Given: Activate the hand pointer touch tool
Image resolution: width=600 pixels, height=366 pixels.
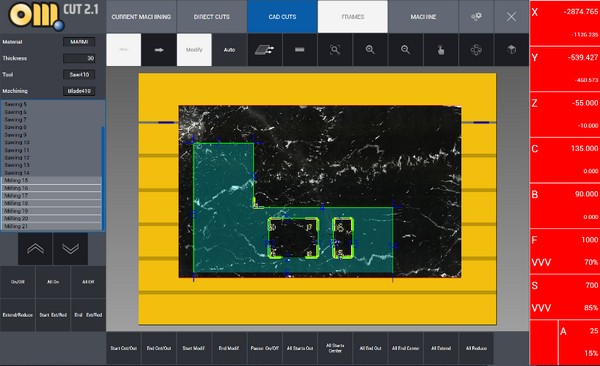Looking at the screenshot, I should pos(440,50).
